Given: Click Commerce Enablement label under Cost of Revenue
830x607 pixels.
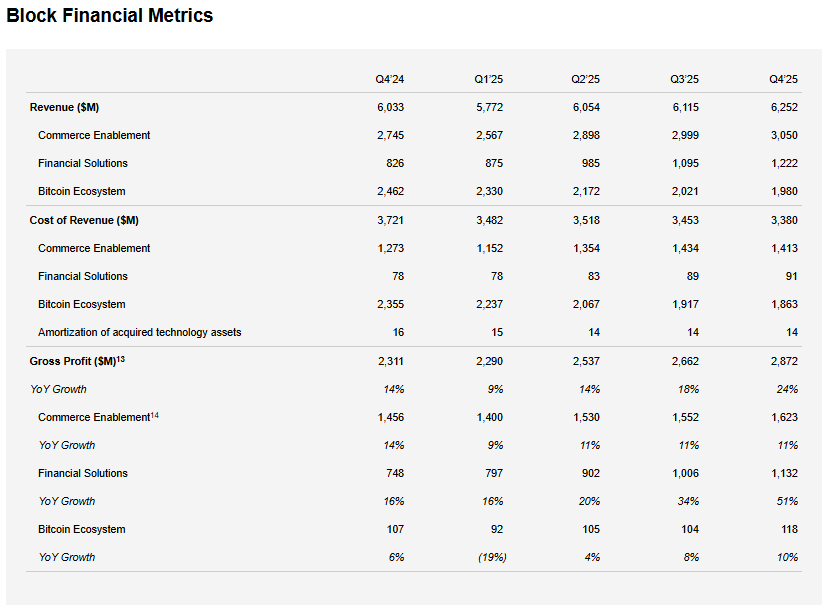Looking at the screenshot, I should [x=94, y=248].
